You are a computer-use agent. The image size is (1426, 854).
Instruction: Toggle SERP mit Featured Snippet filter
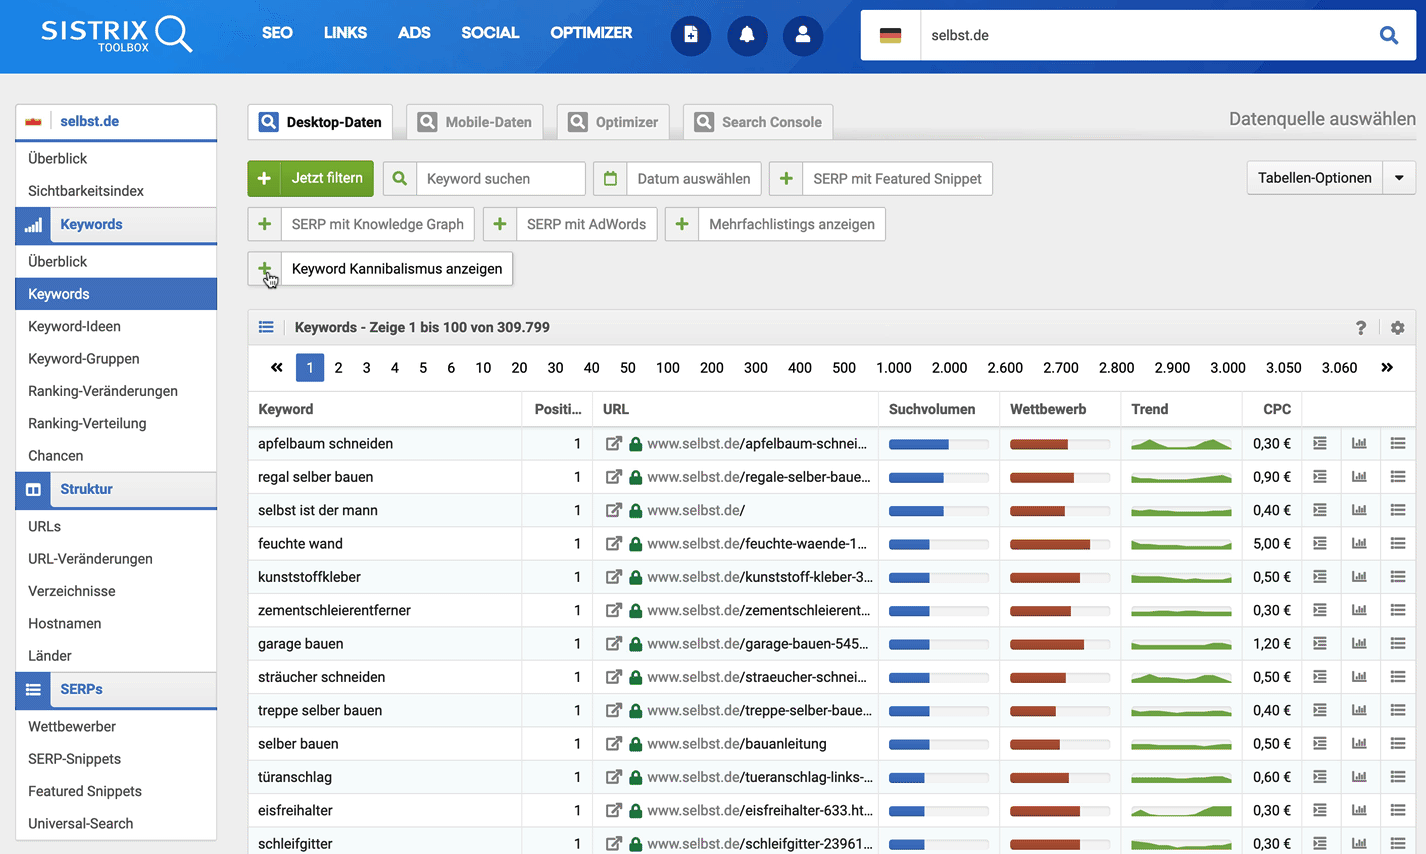[x=881, y=179]
